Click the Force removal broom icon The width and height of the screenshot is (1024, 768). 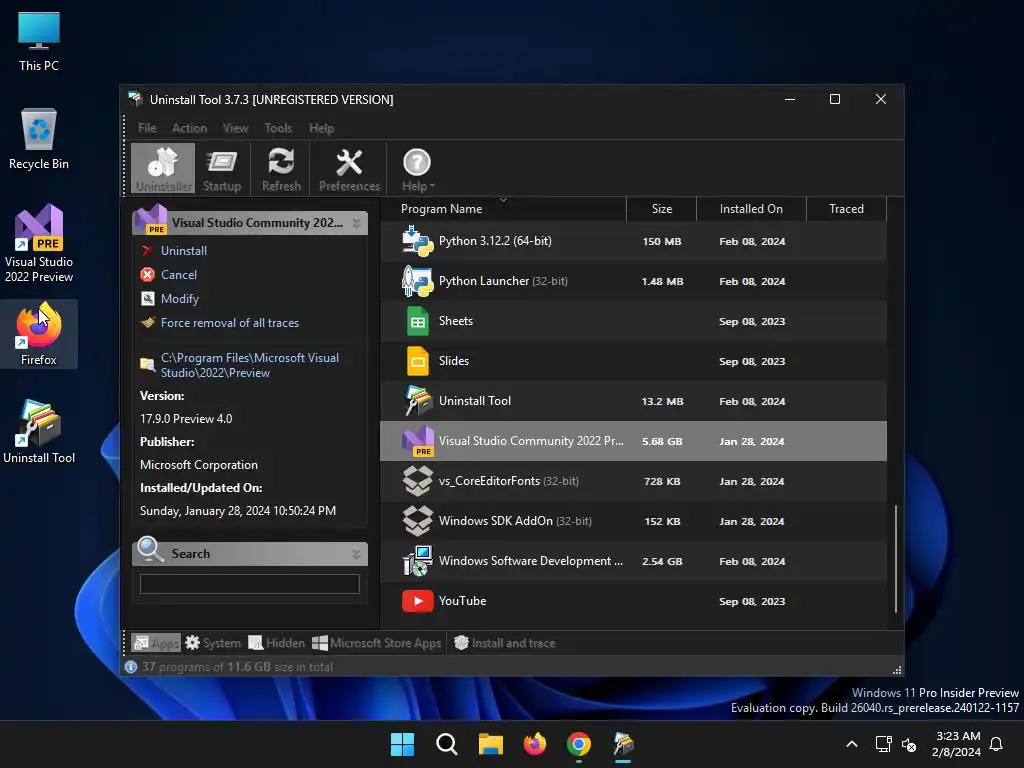[x=148, y=323]
